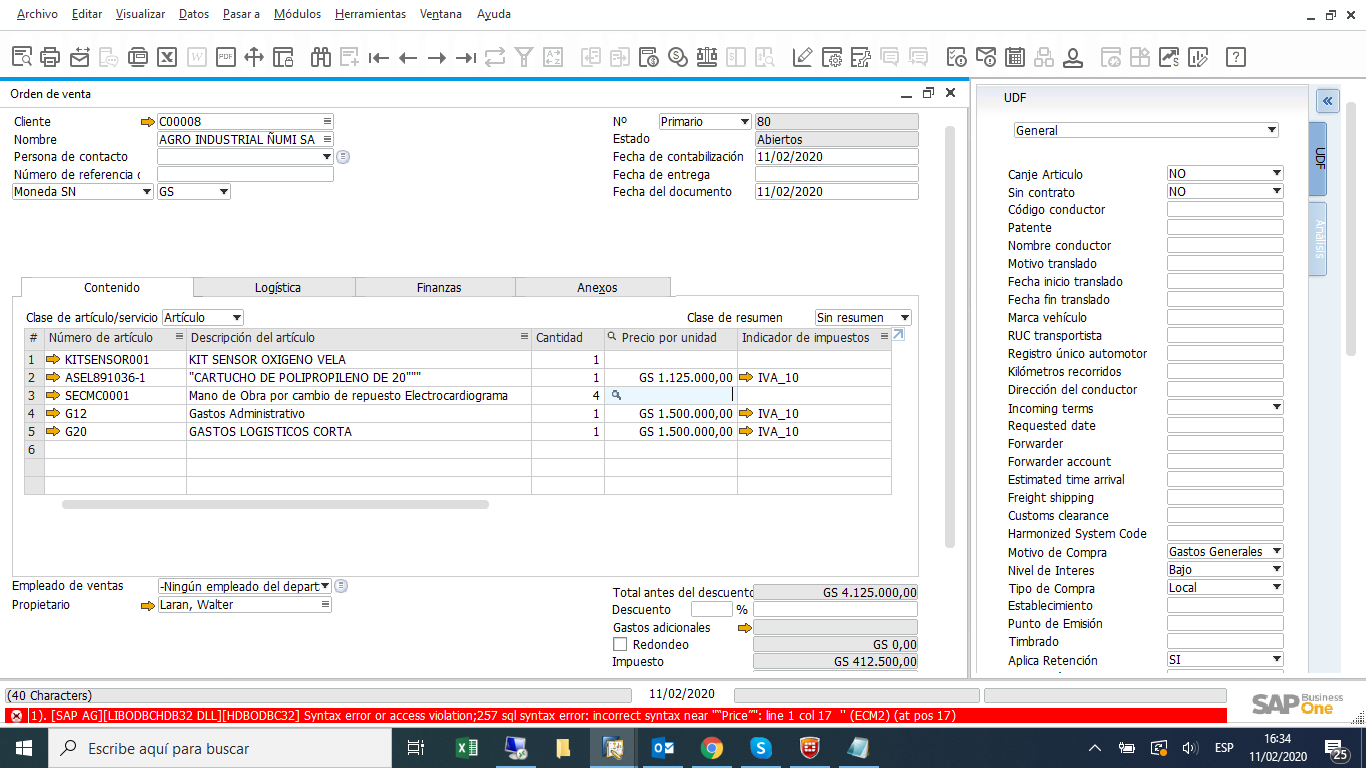Open the payment means icon
The height and width of the screenshot is (768, 1366).
(x=678, y=57)
